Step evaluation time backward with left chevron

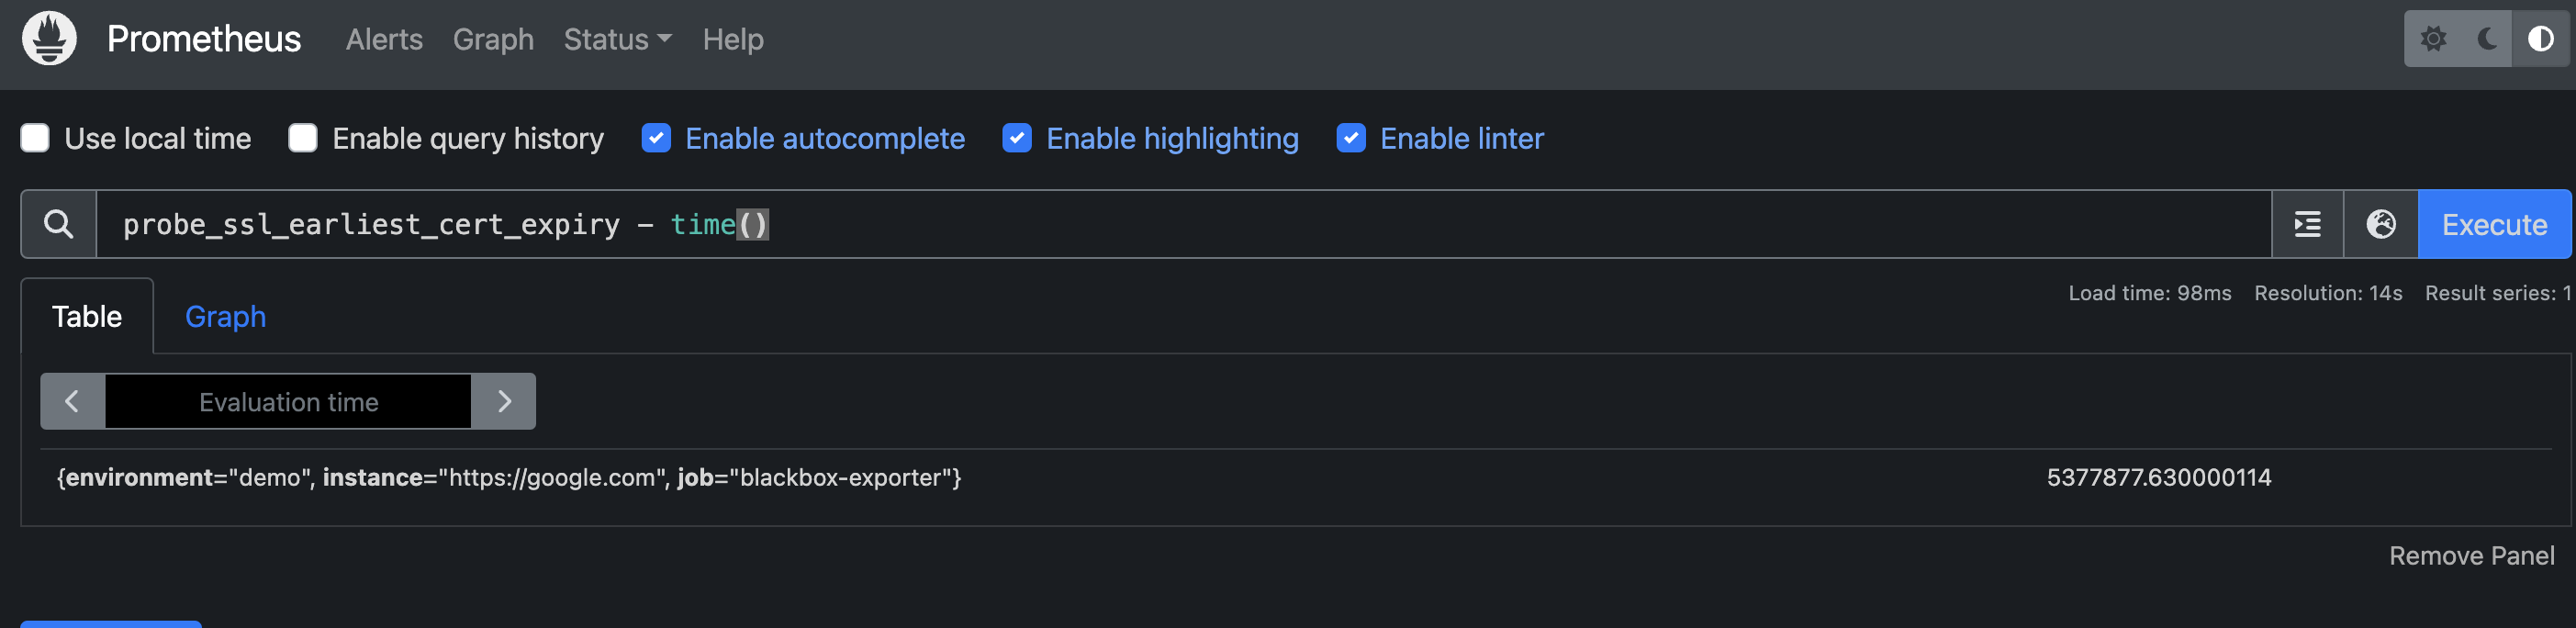click(72, 402)
